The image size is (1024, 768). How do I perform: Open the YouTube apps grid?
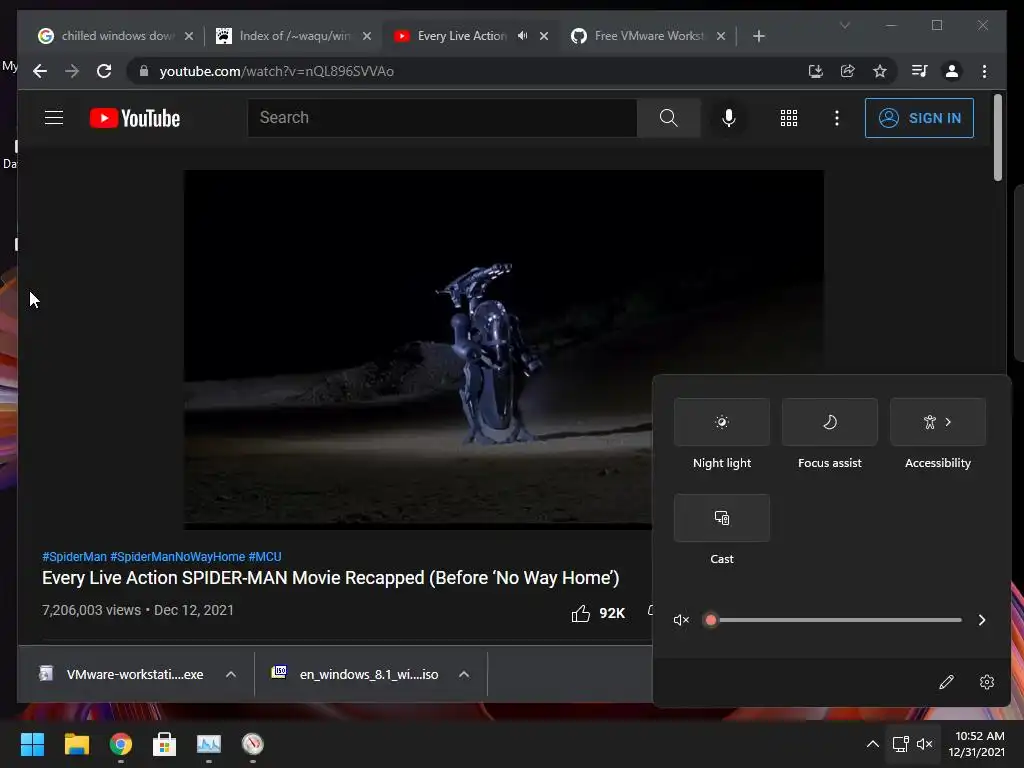[789, 118]
